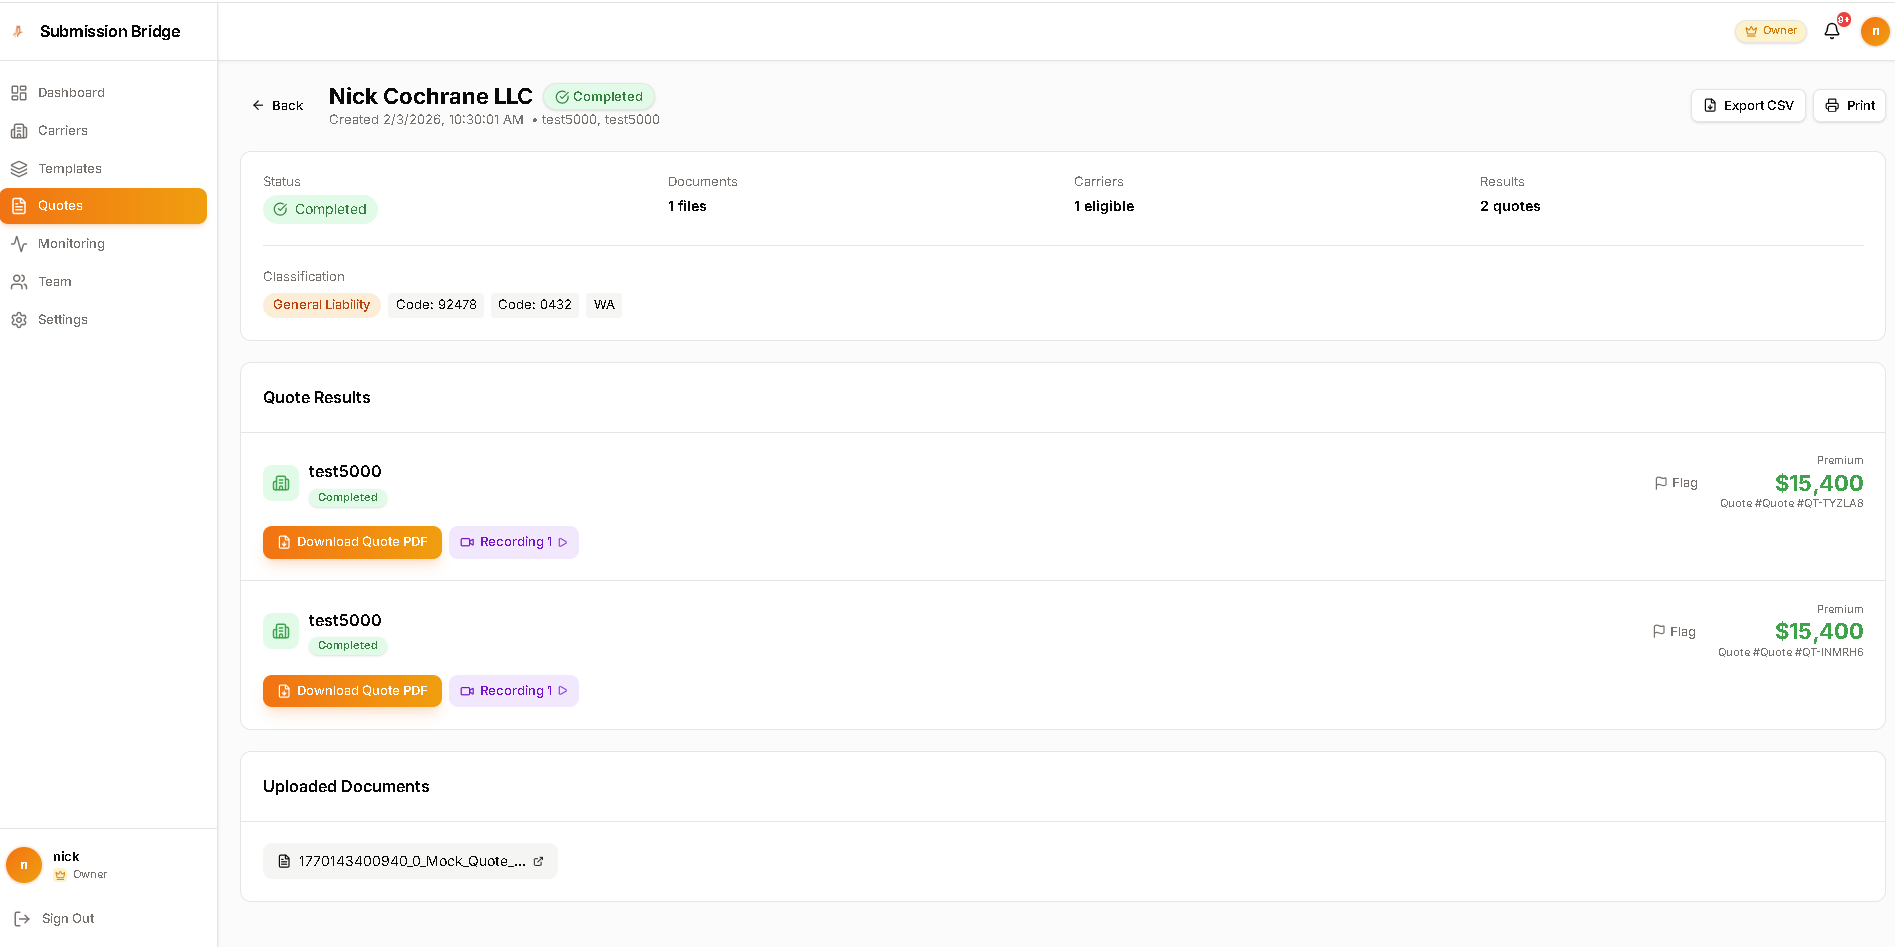The height and width of the screenshot is (947, 1895).
Task: Open Settings in the sidebar
Action: pos(62,320)
